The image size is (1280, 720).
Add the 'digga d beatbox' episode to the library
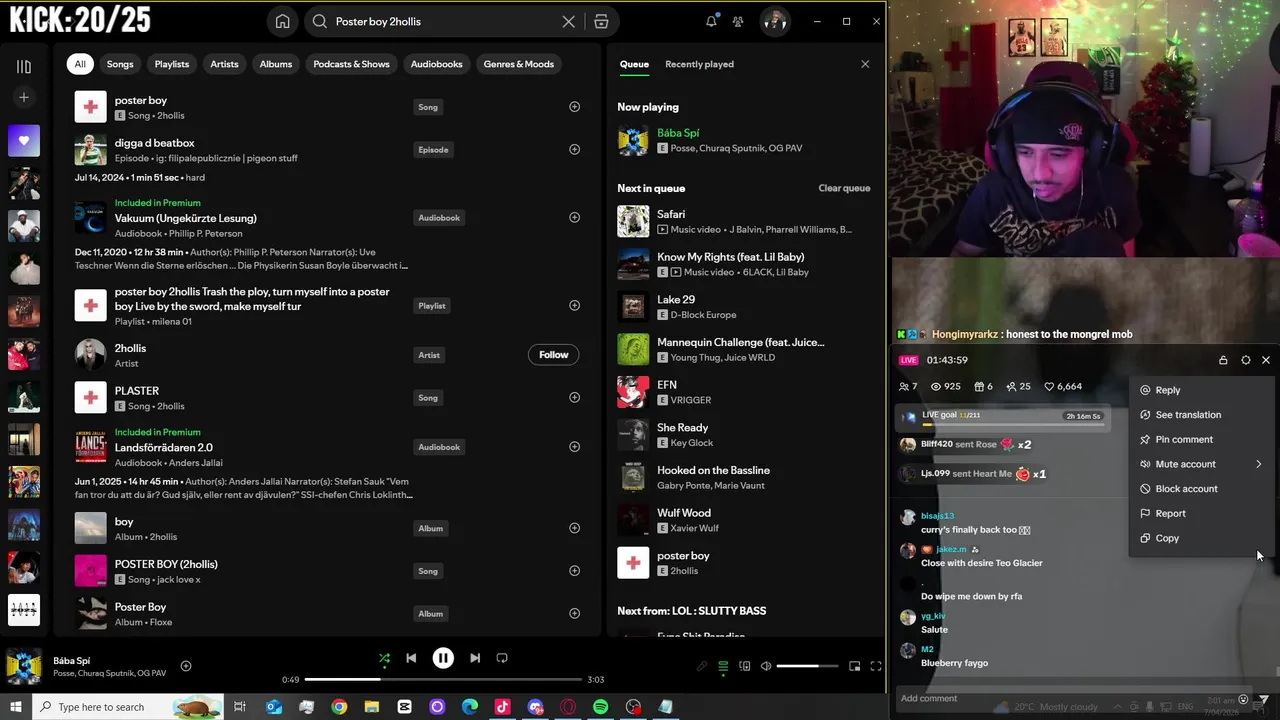(x=574, y=150)
